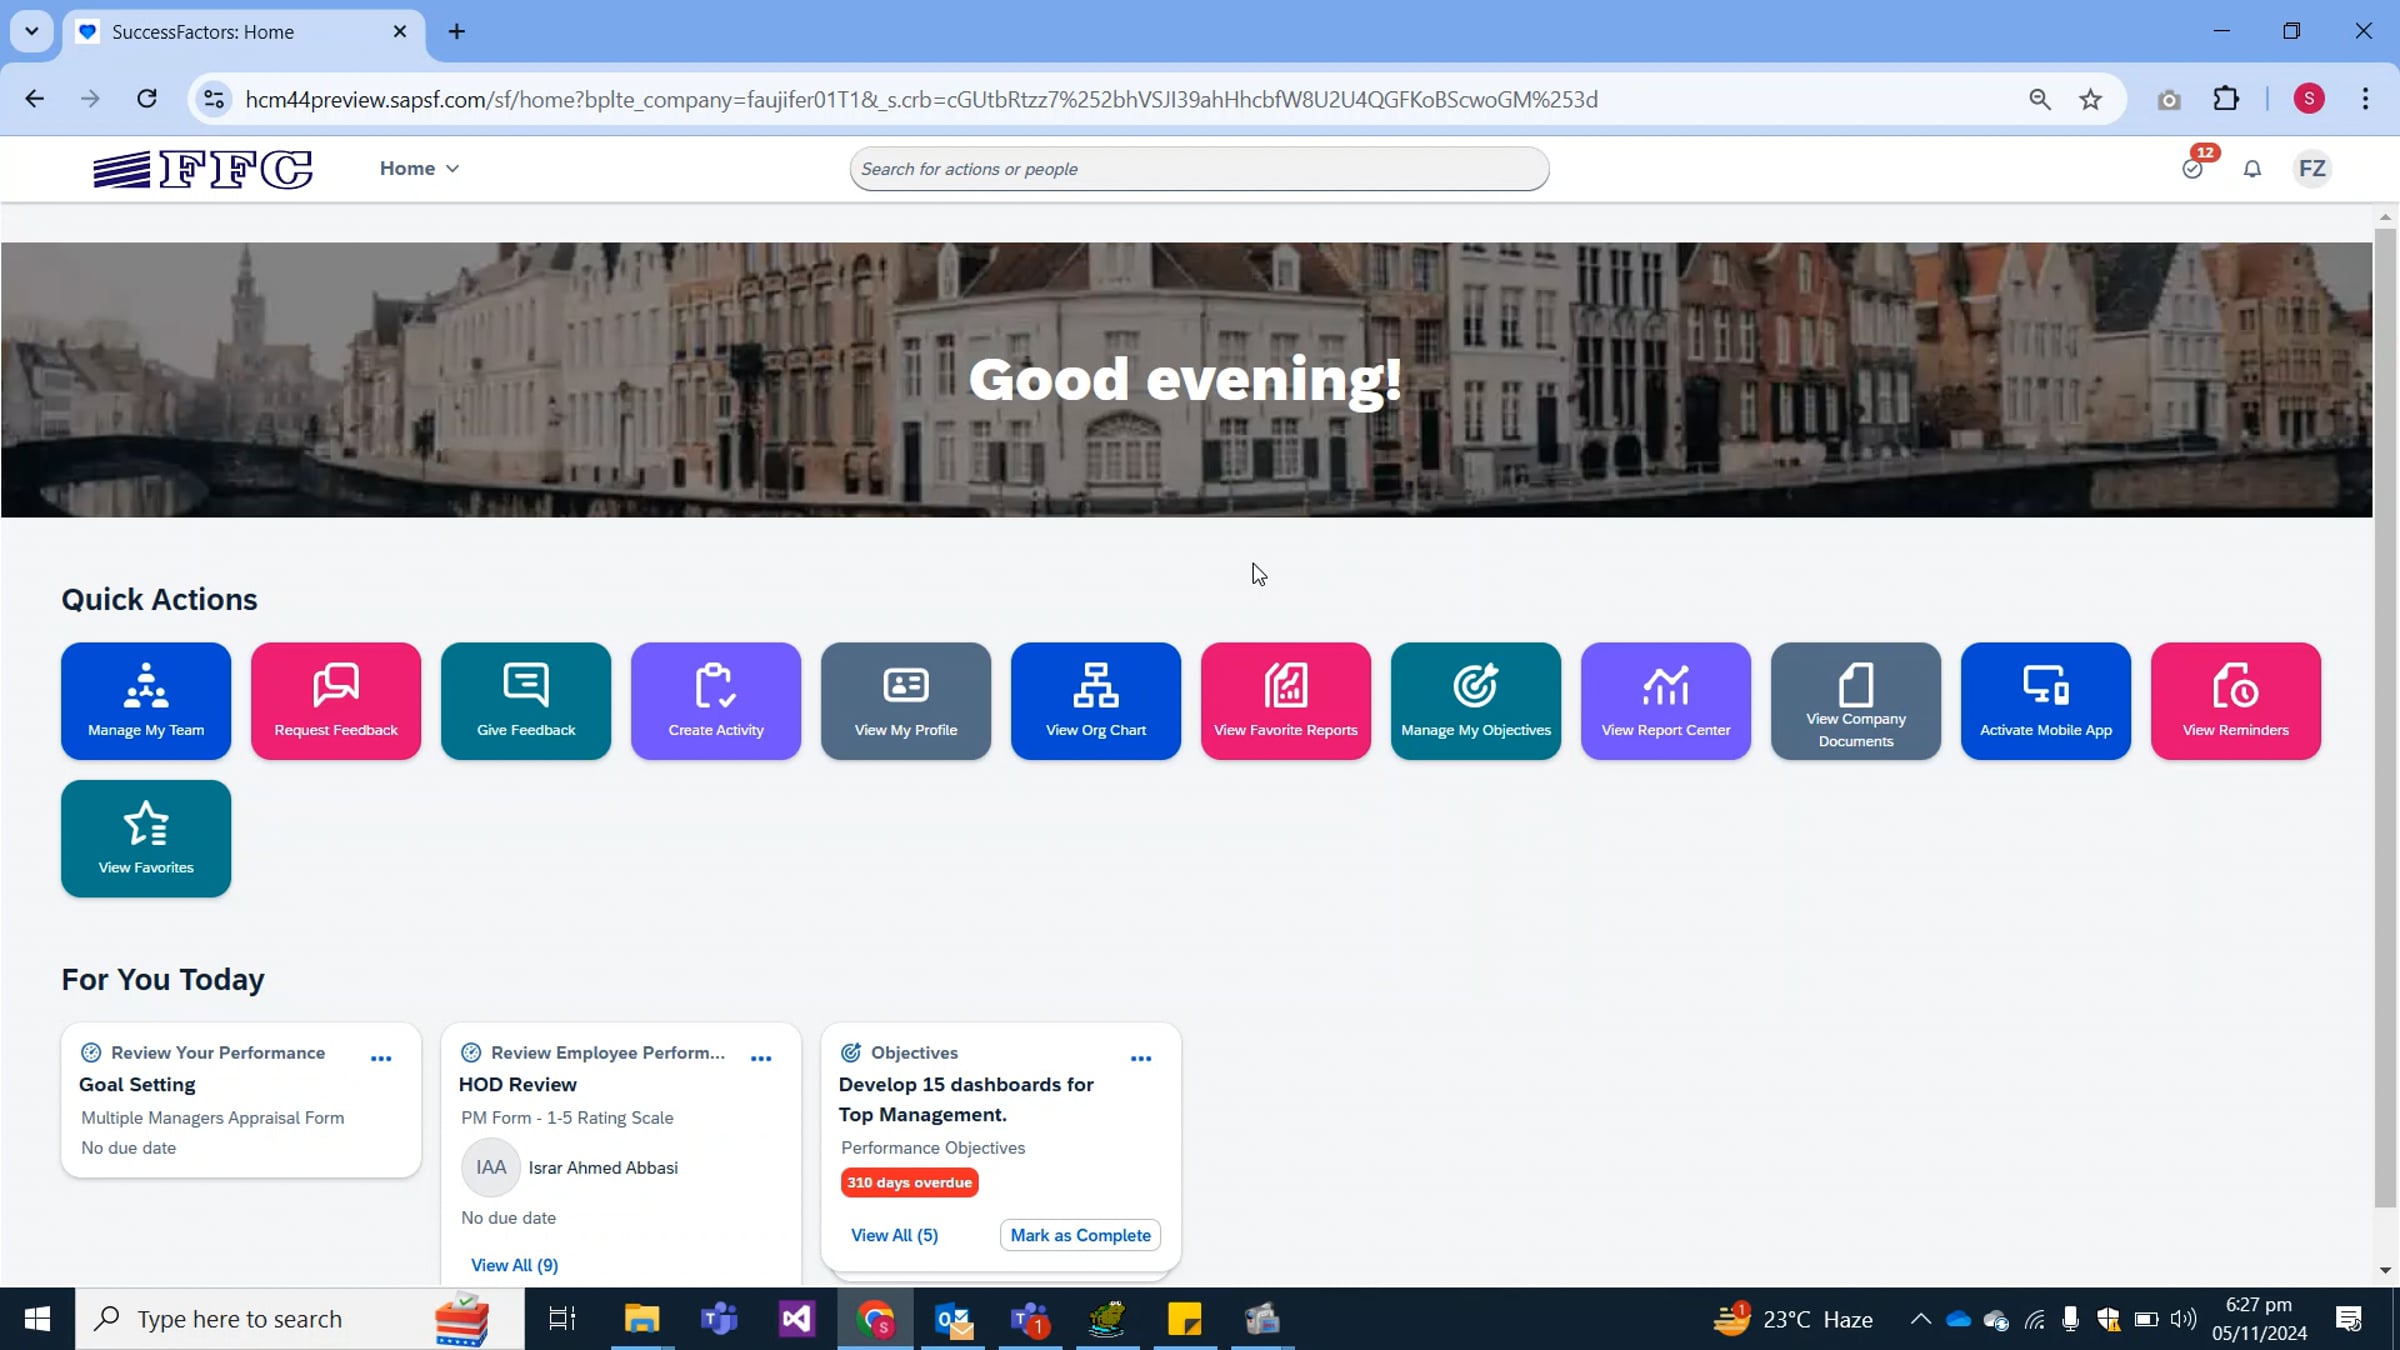This screenshot has width=2400, height=1350.
Task: Open the Give Feedback quick action
Action: [x=525, y=700]
